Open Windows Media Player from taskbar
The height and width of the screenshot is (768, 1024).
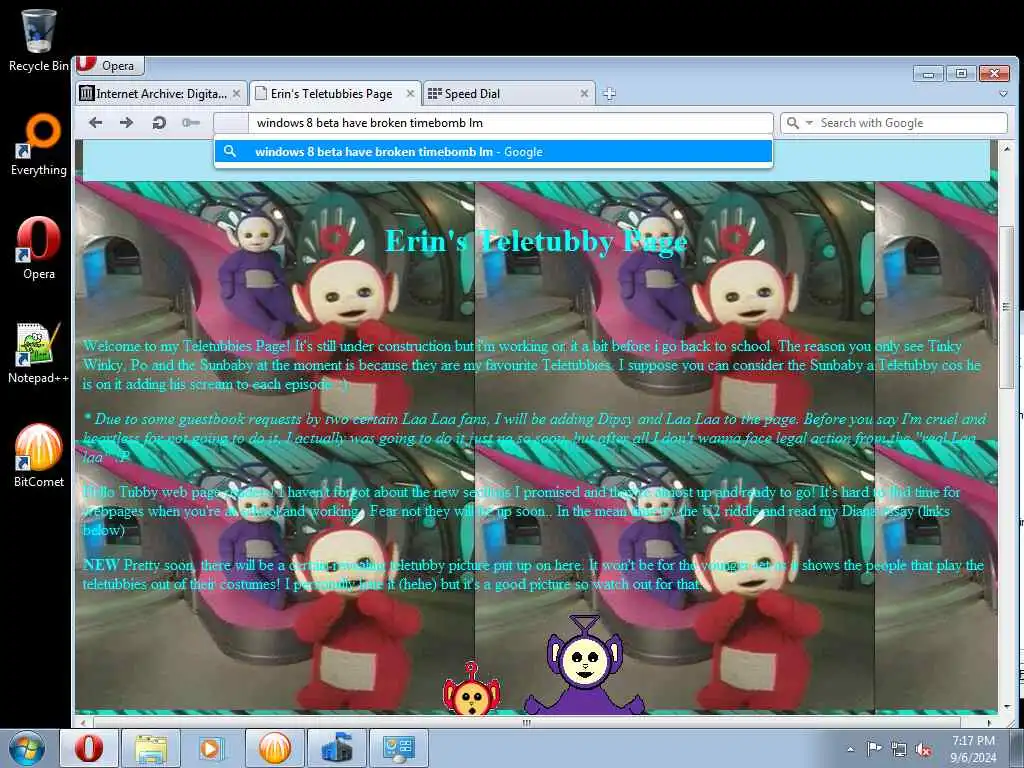[x=212, y=748]
